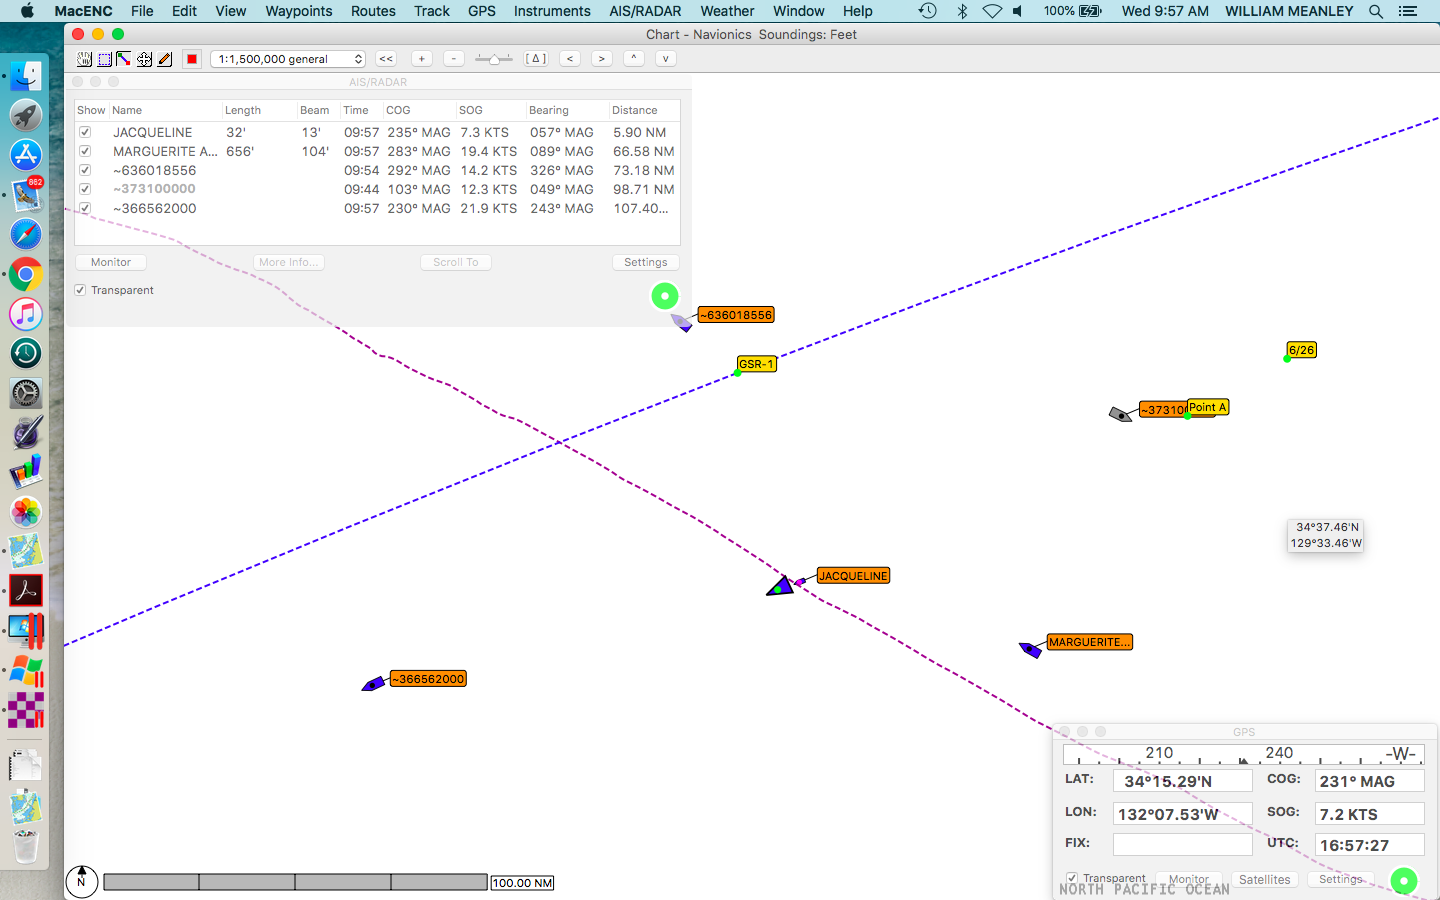
Task: Click the LAT input field in GPS panel
Action: [1183, 781]
